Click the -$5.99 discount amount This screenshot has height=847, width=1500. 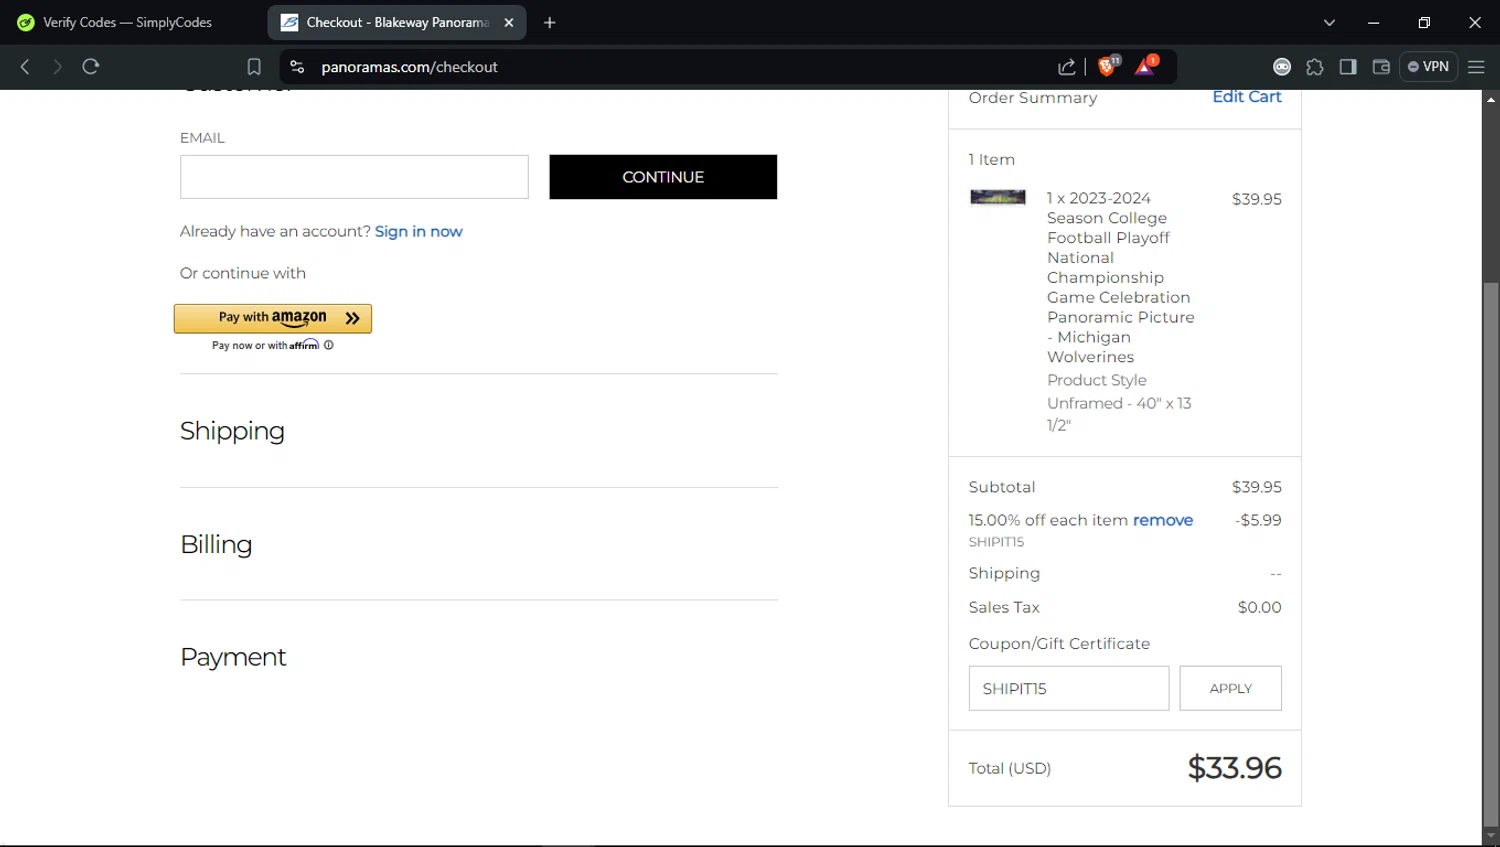click(1258, 520)
